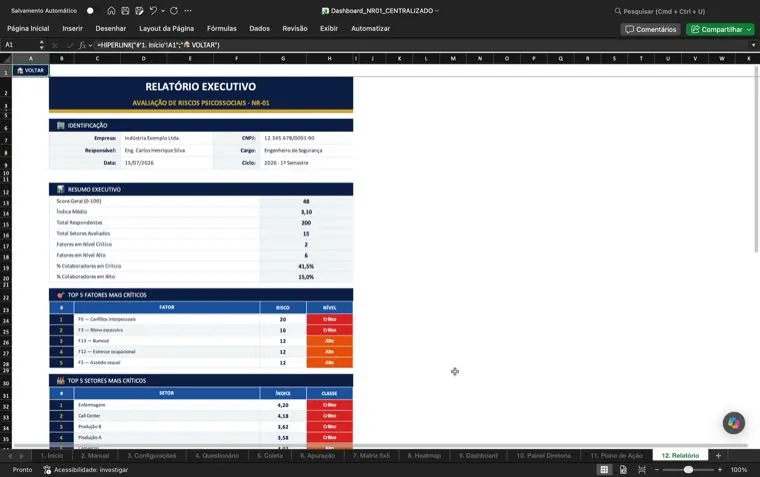Select the column G header
760x477 pixels.
coord(283,59)
